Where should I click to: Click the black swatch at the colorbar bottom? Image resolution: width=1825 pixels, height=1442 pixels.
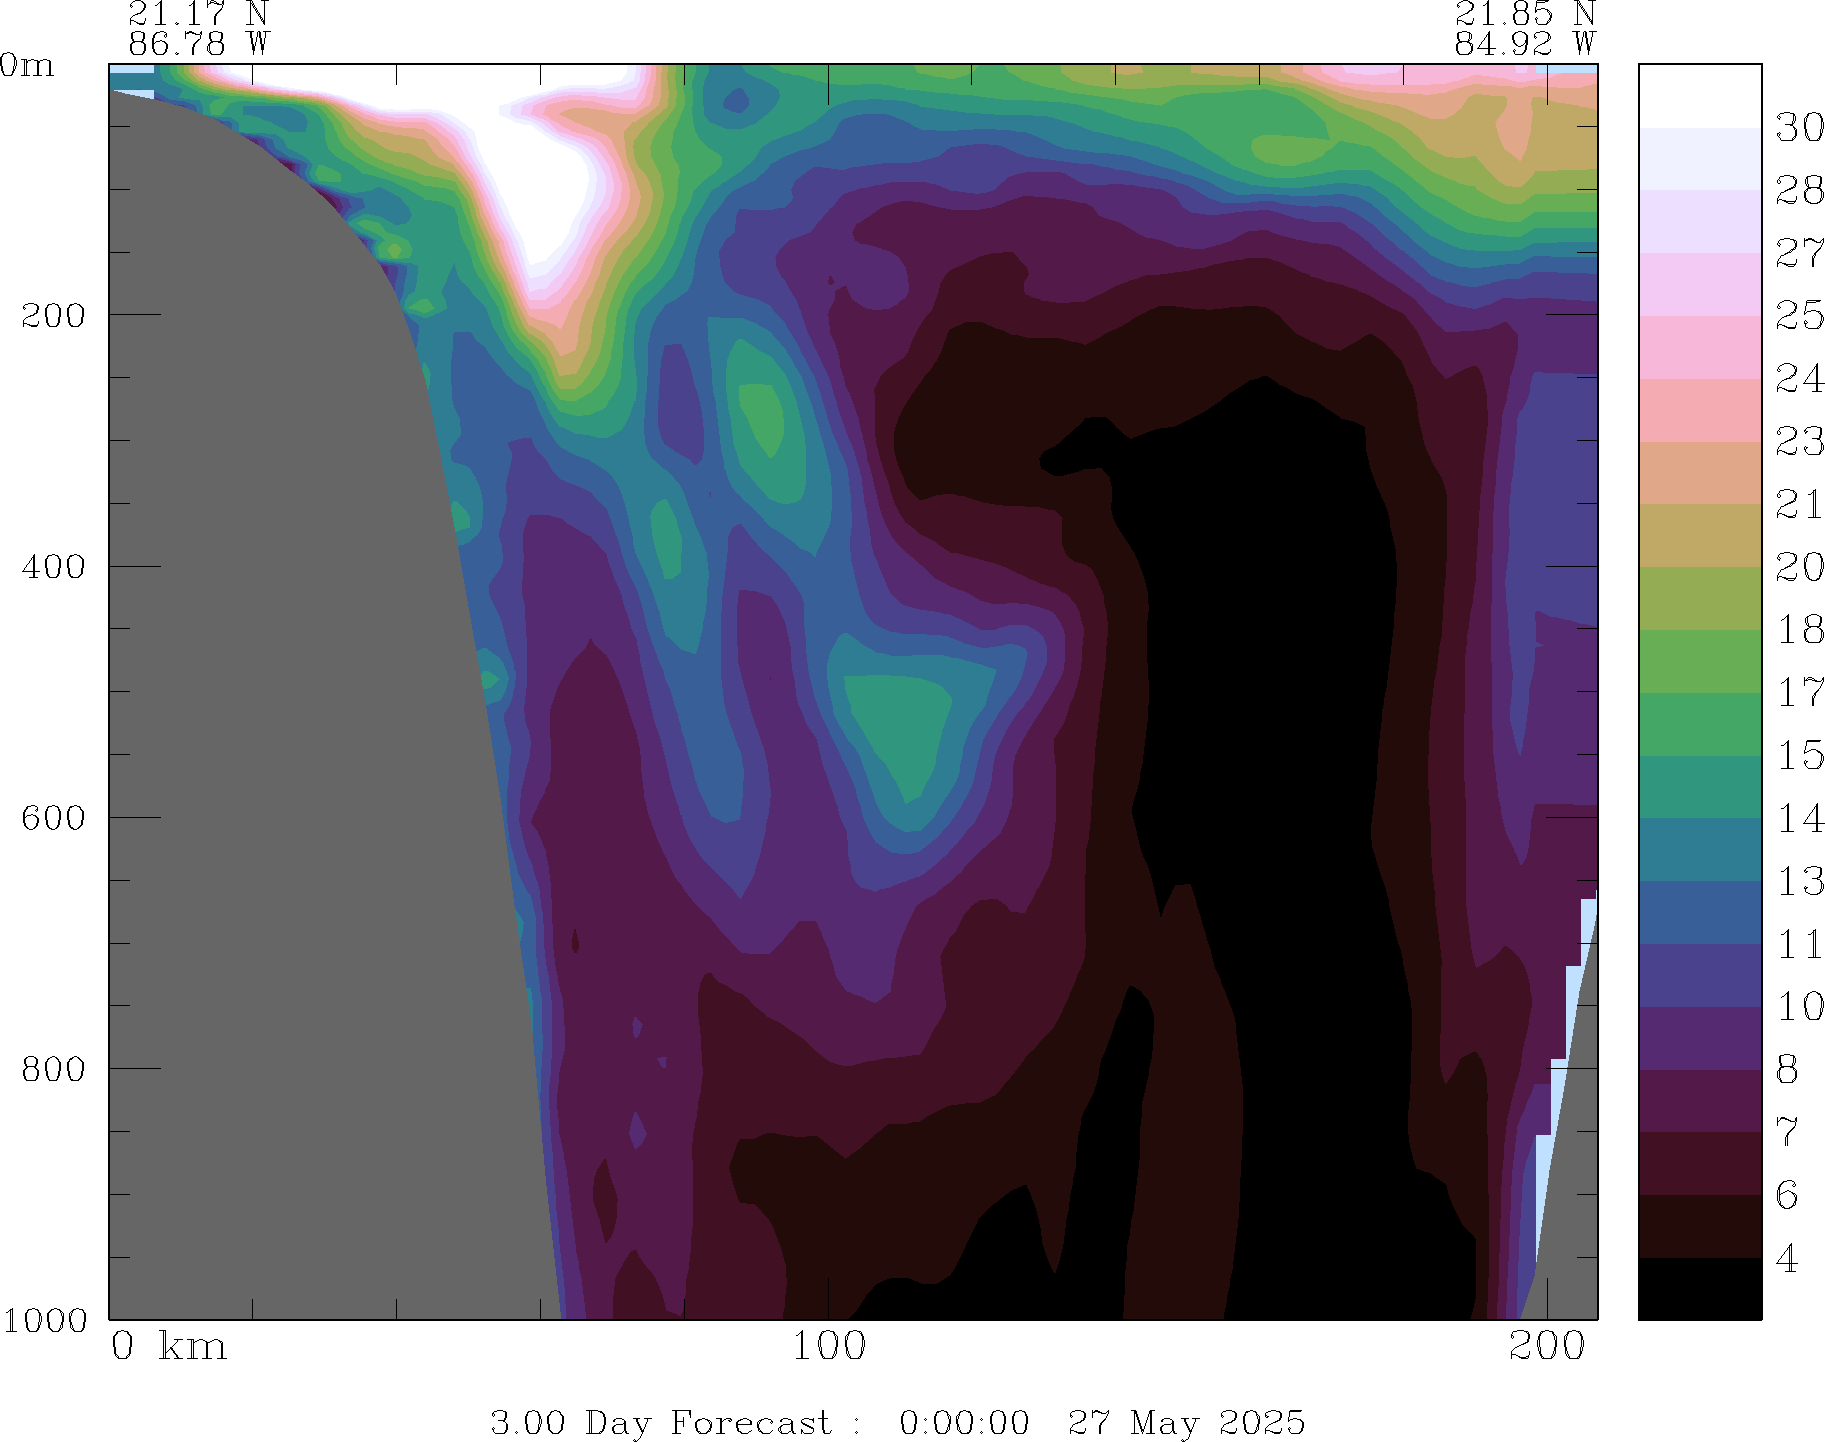[1699, 1288]
